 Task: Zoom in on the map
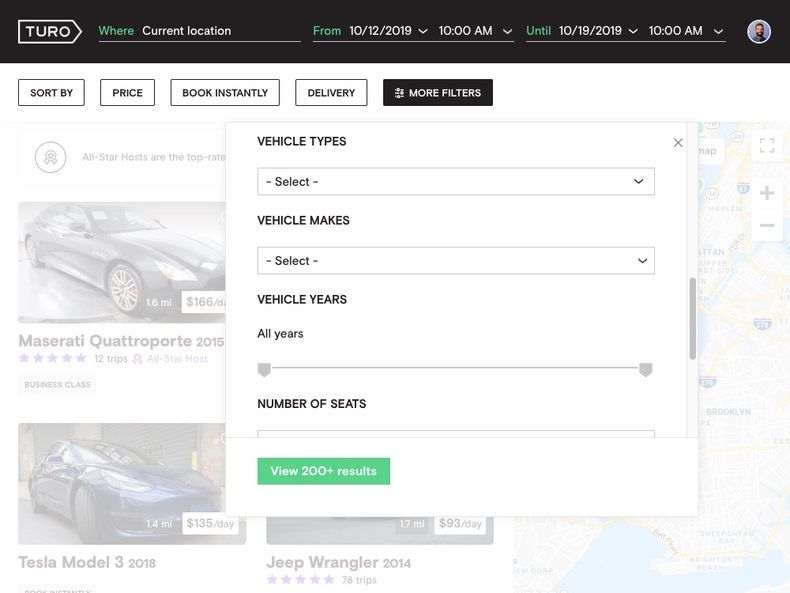767,193
